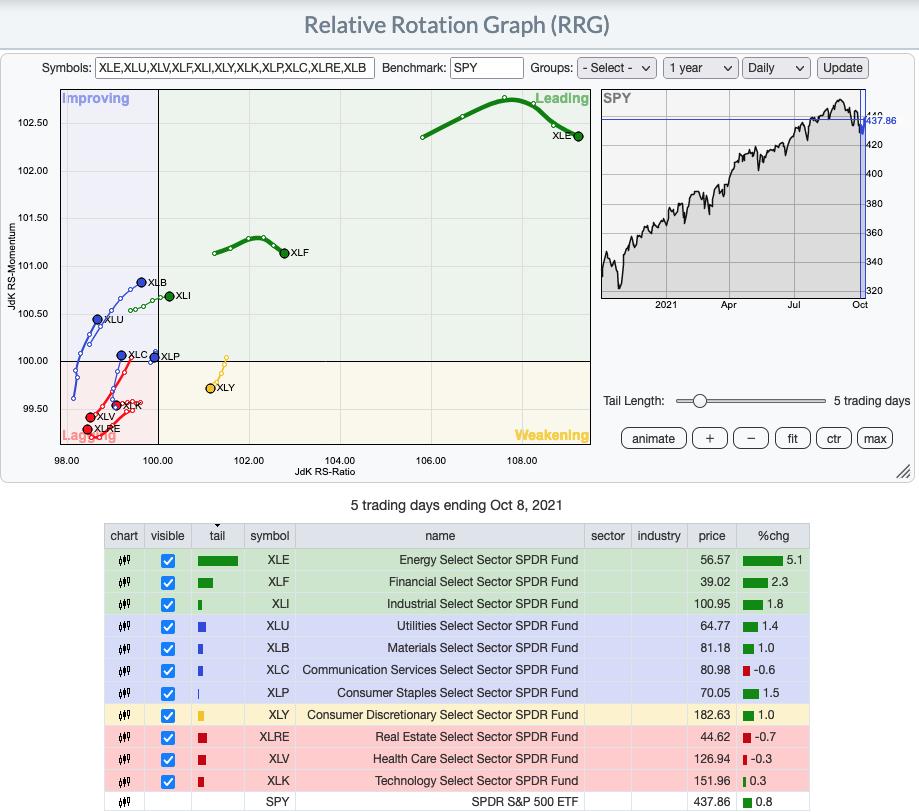Viewport: 919px width, 812px height.
Task: Uncheck visibility for XLU
Action: 168,626
